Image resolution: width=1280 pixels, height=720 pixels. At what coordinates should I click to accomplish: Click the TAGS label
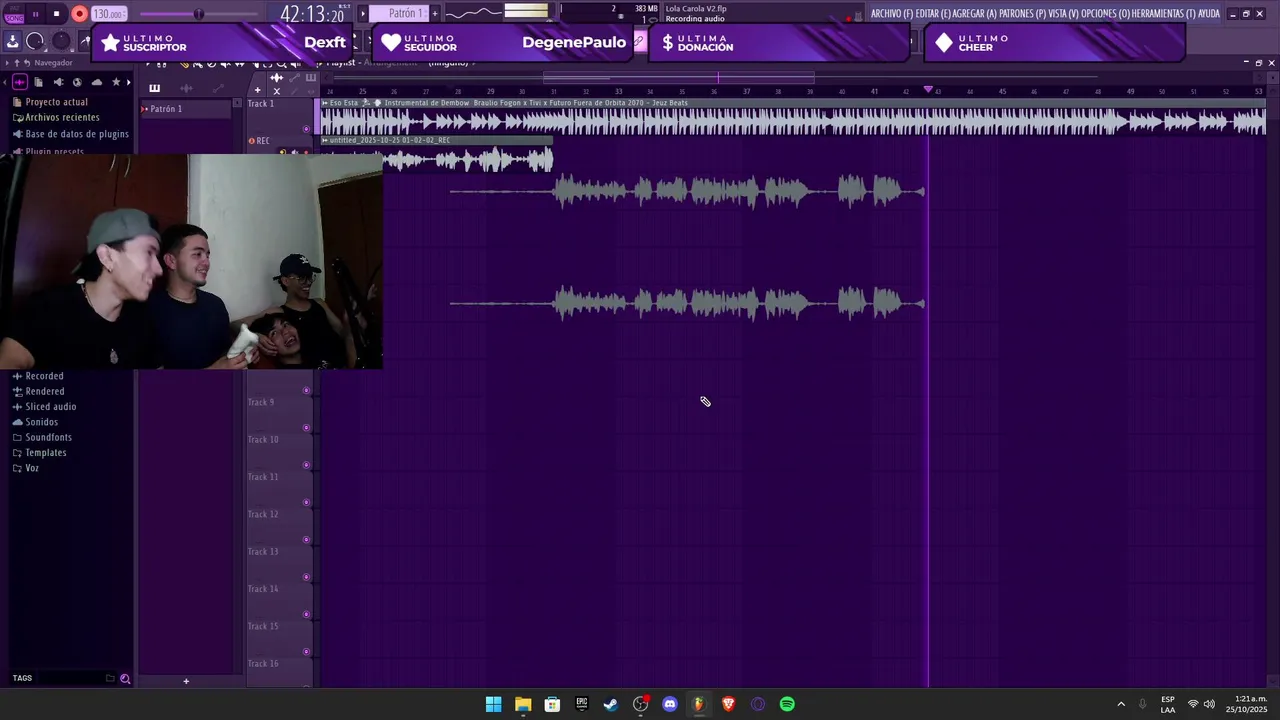click(22, 678)
